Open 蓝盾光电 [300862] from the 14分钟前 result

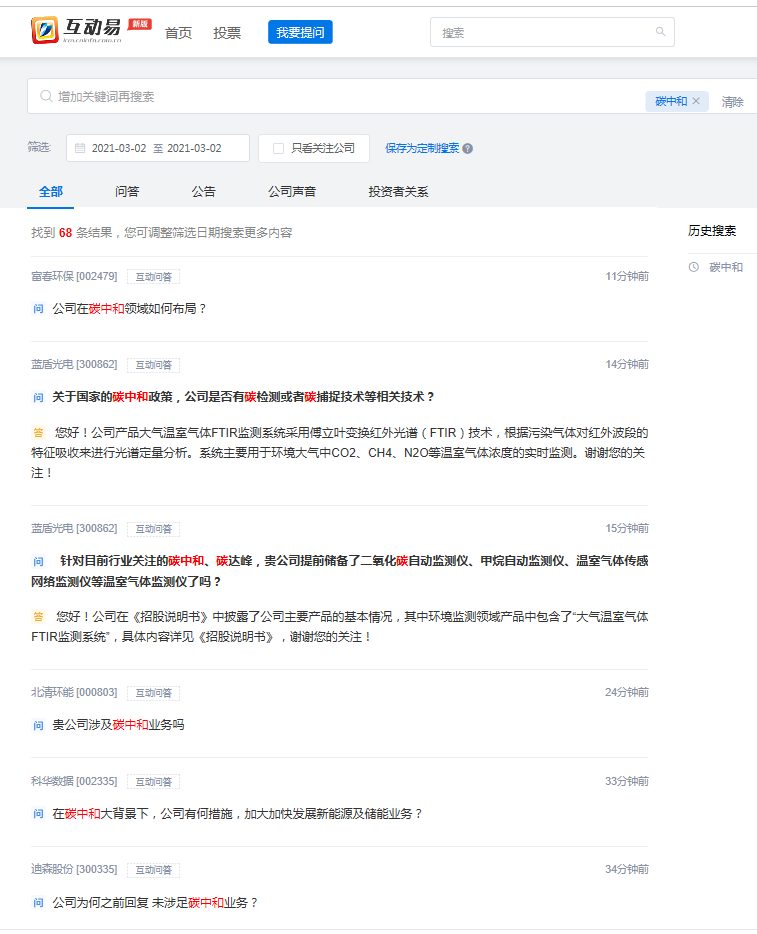click(x=74, y=364)
